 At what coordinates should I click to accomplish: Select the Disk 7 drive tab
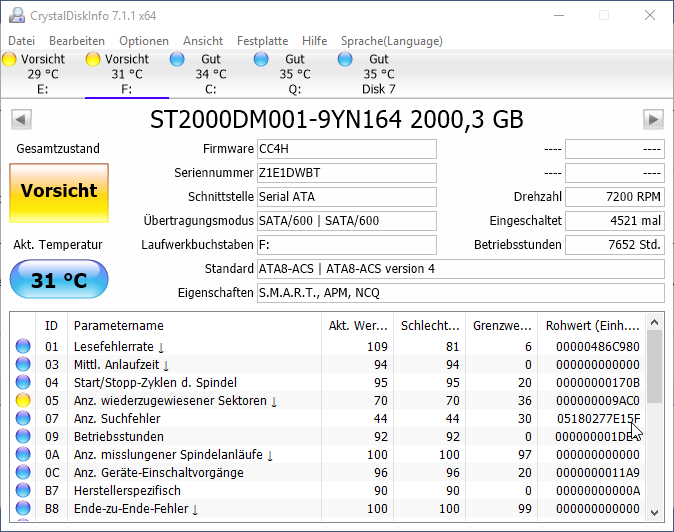tap(378, 74)
